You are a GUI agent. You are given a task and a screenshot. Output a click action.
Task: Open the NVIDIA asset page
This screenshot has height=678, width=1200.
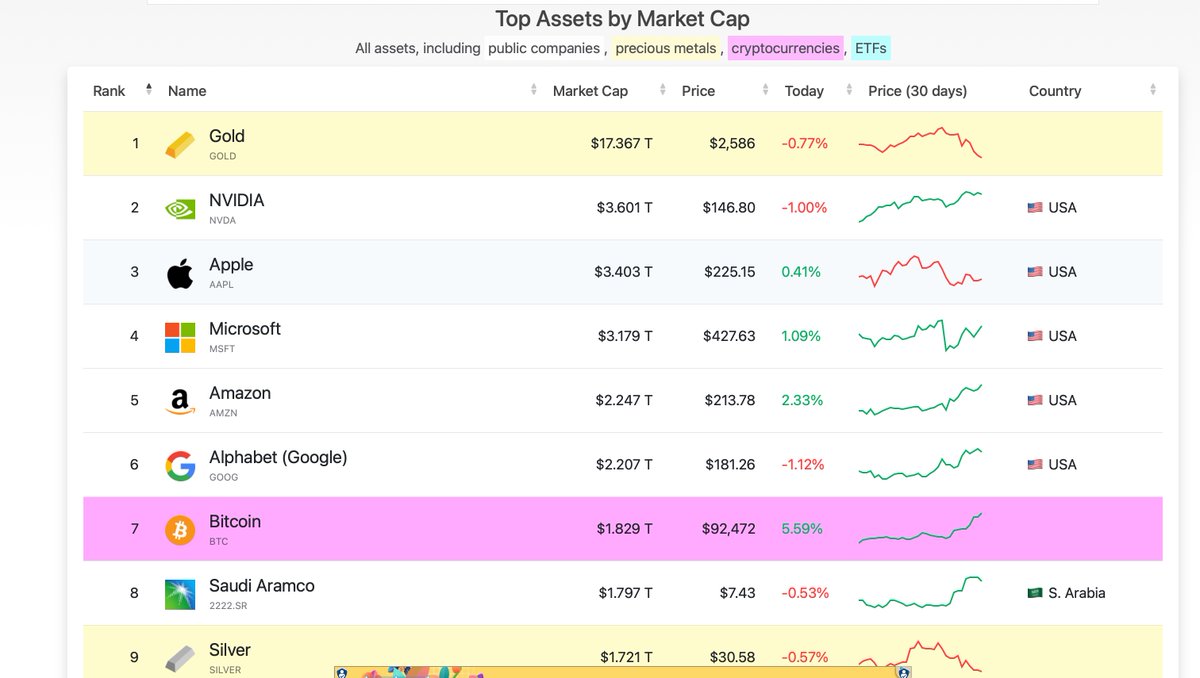pyautogui.click(x=236, y=200)
